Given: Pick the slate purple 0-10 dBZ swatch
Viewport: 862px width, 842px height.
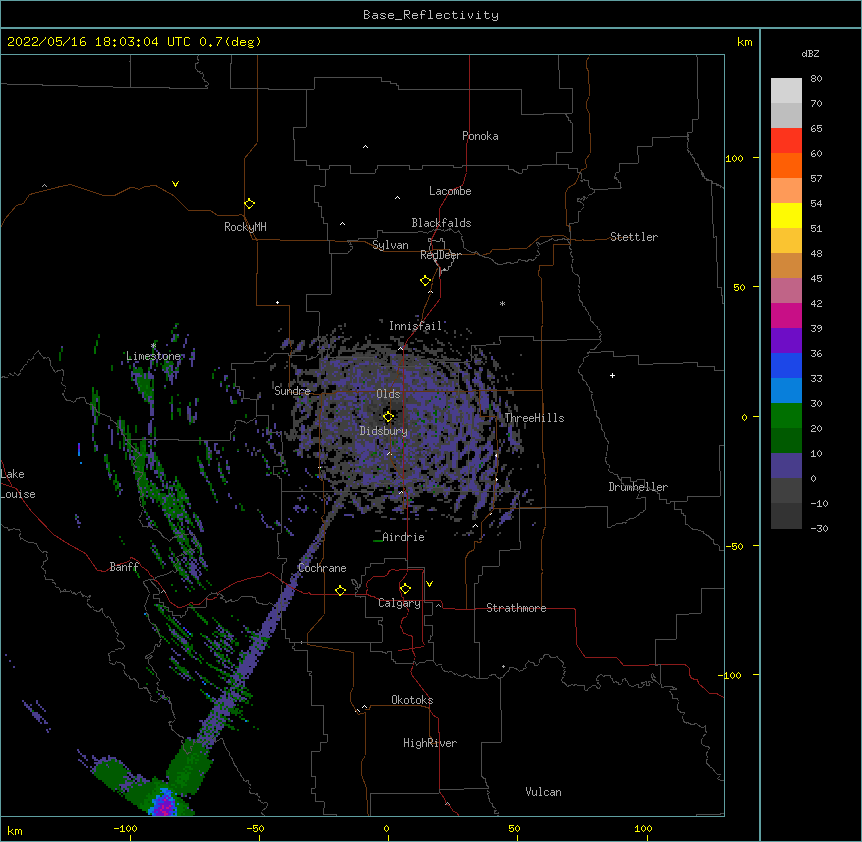Looking at the screenshot, I should (x=786, y=466).
